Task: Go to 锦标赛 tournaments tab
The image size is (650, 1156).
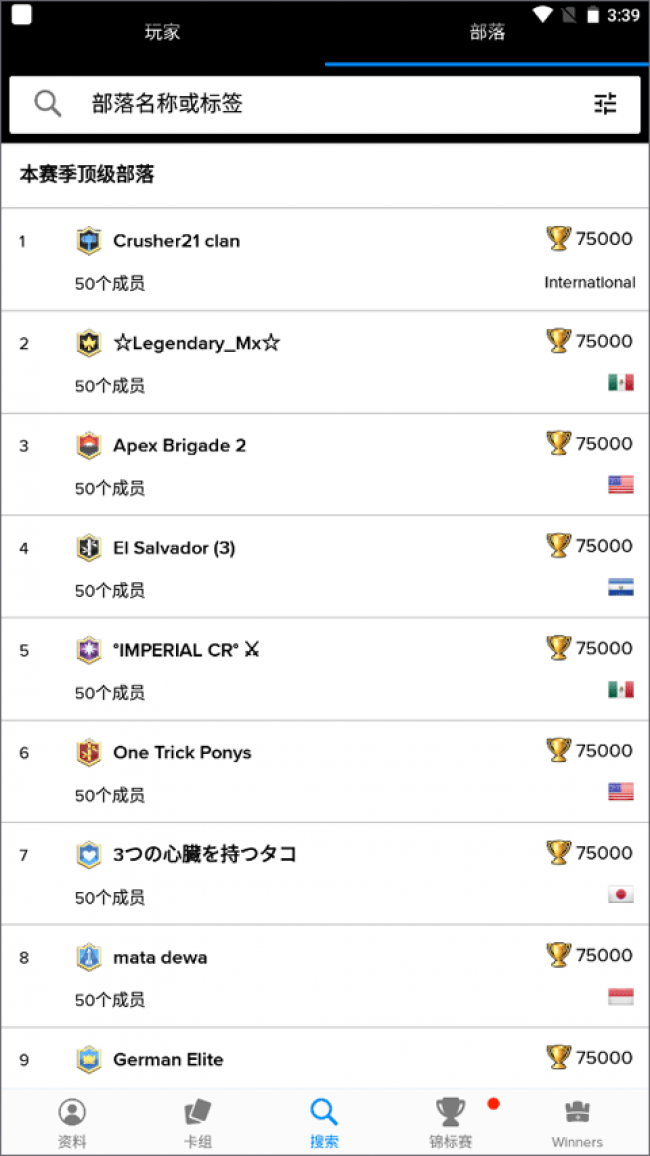Action: pos(451,1122)
